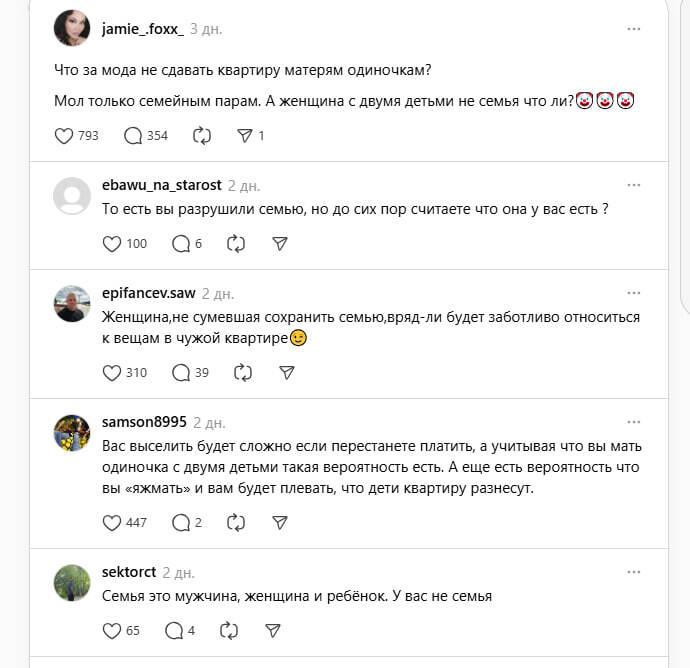The image size is (690, 668).
Task: Share the samson8995 comment
Action: pyautogui.click(x=280, y=522)
